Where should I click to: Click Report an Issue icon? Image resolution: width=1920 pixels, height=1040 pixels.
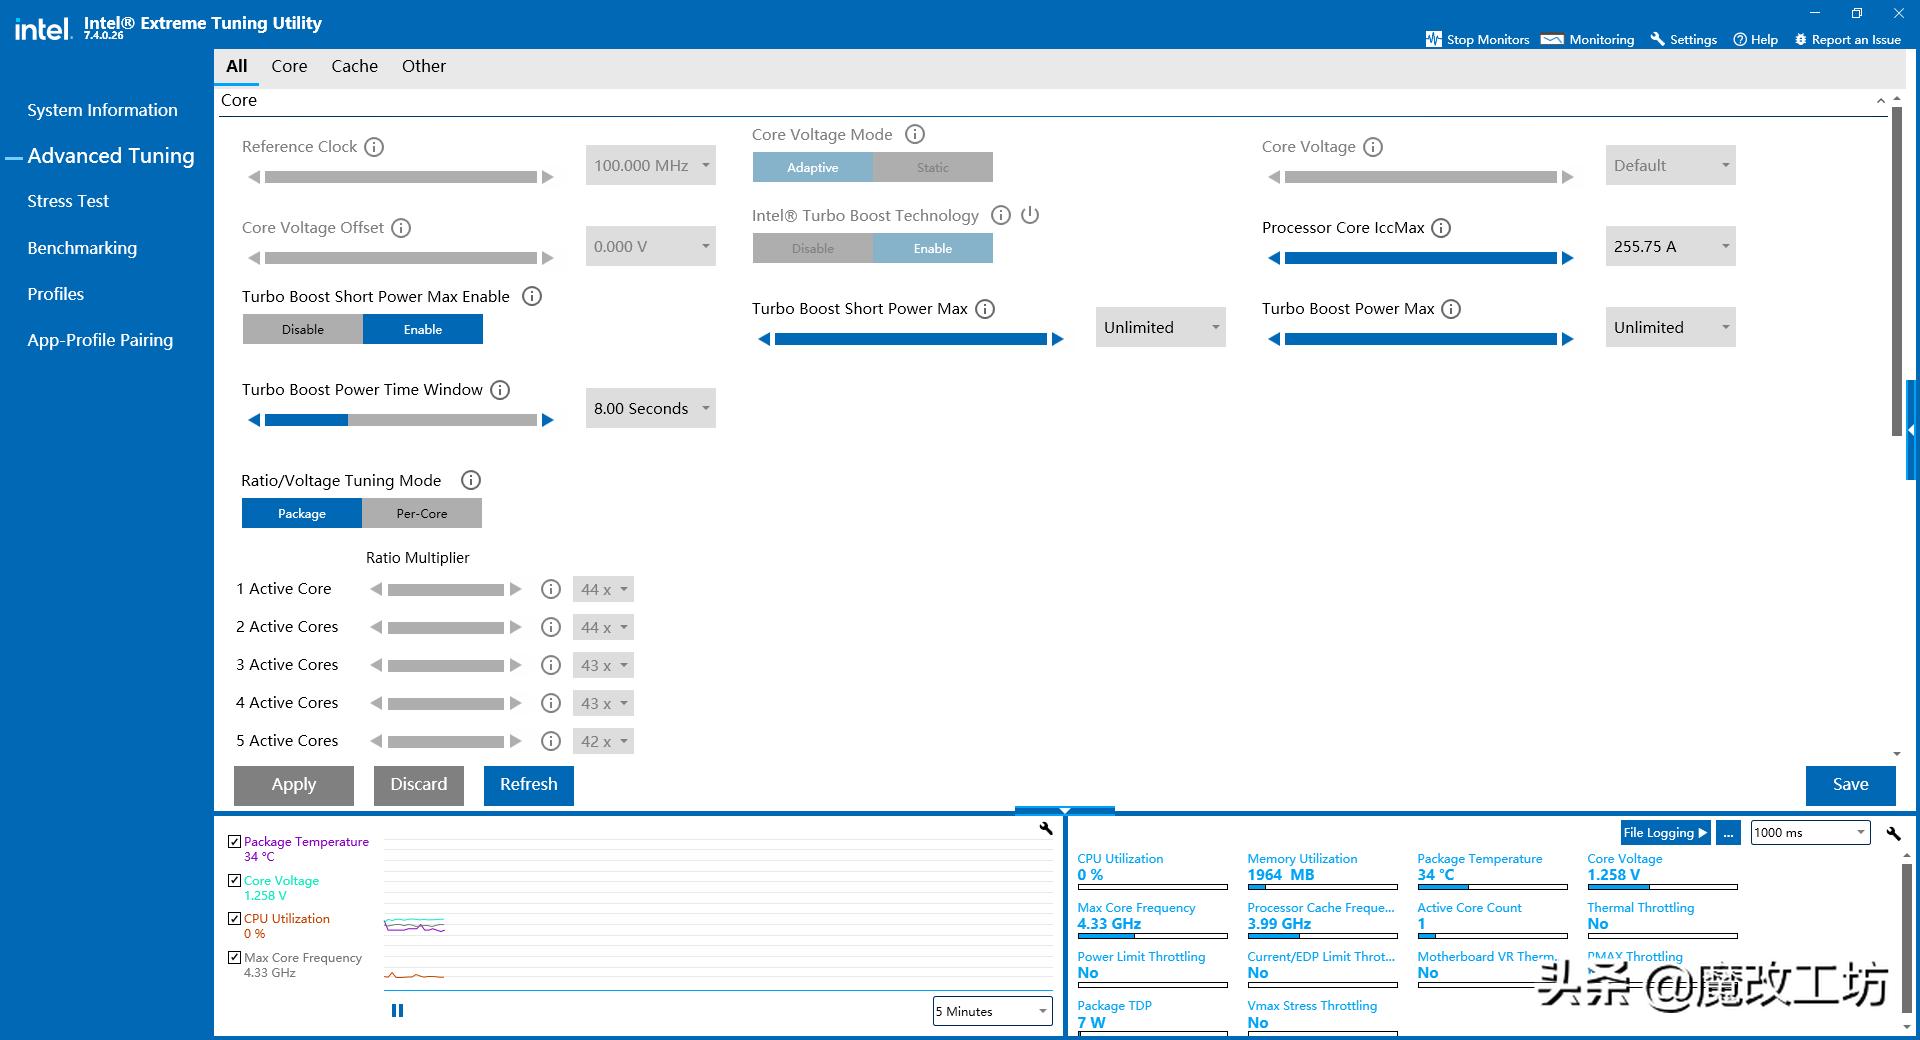tap(1801, 39)
